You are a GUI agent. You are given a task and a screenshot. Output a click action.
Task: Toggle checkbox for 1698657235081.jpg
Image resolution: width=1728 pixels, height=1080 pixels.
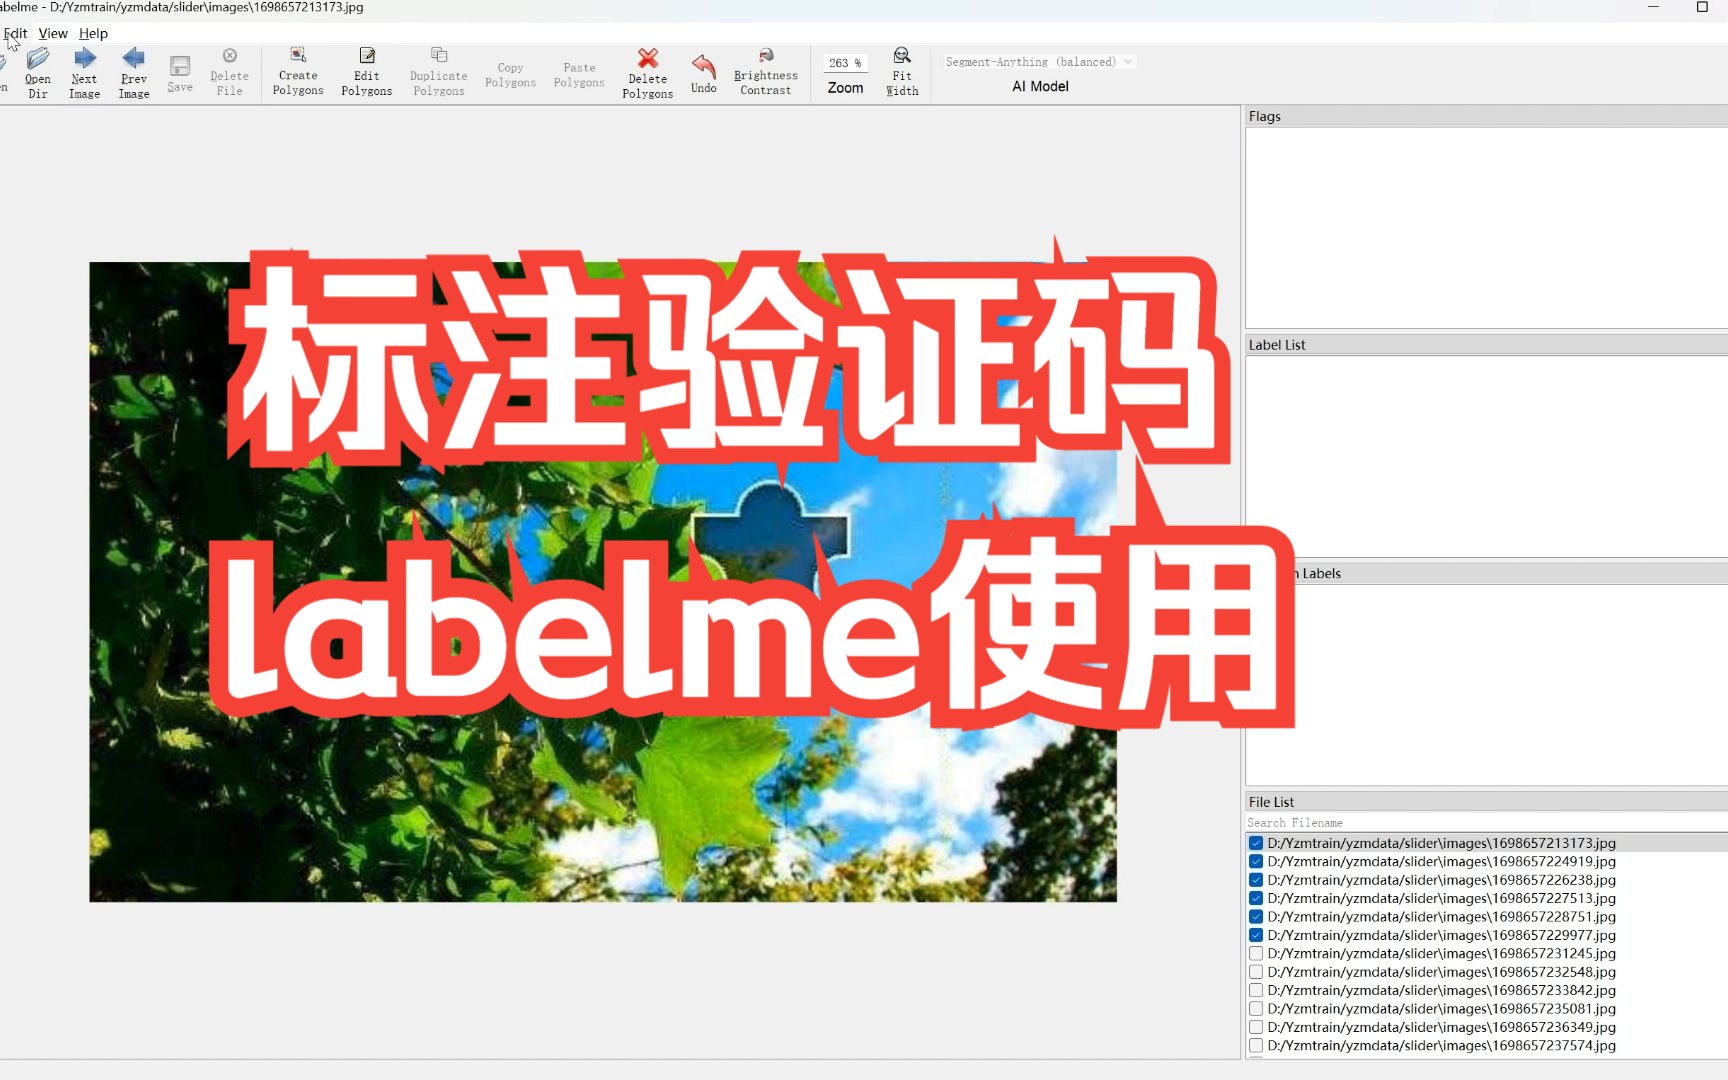(1256, 1008)
